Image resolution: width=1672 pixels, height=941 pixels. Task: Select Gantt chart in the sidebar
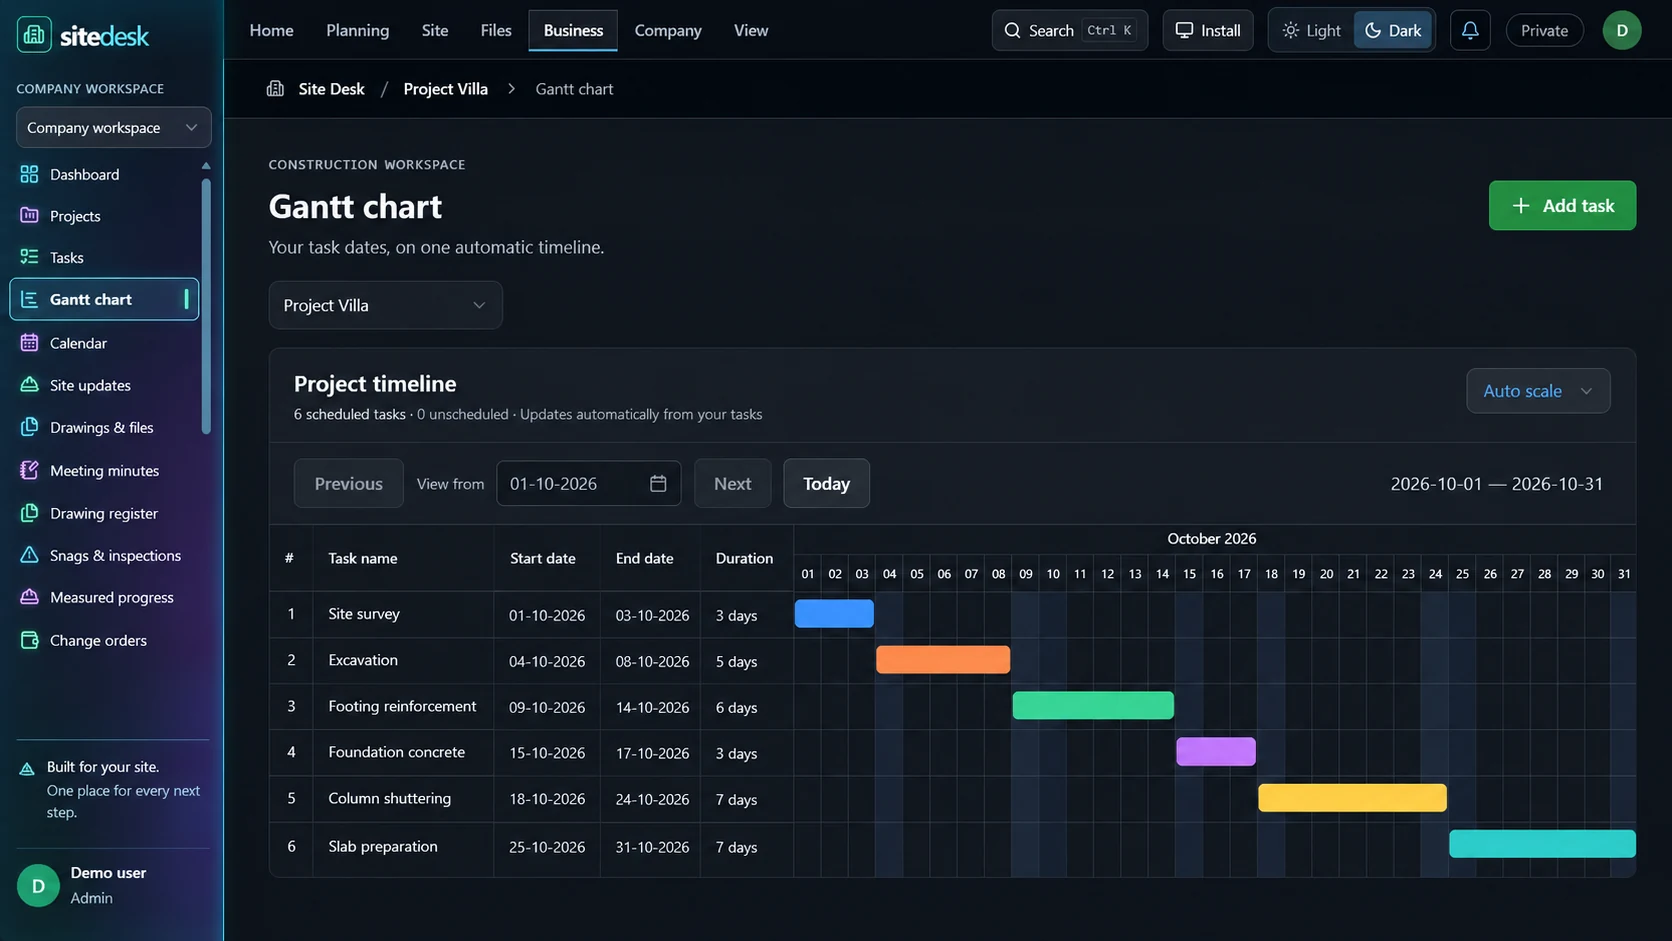pos(104,299)
